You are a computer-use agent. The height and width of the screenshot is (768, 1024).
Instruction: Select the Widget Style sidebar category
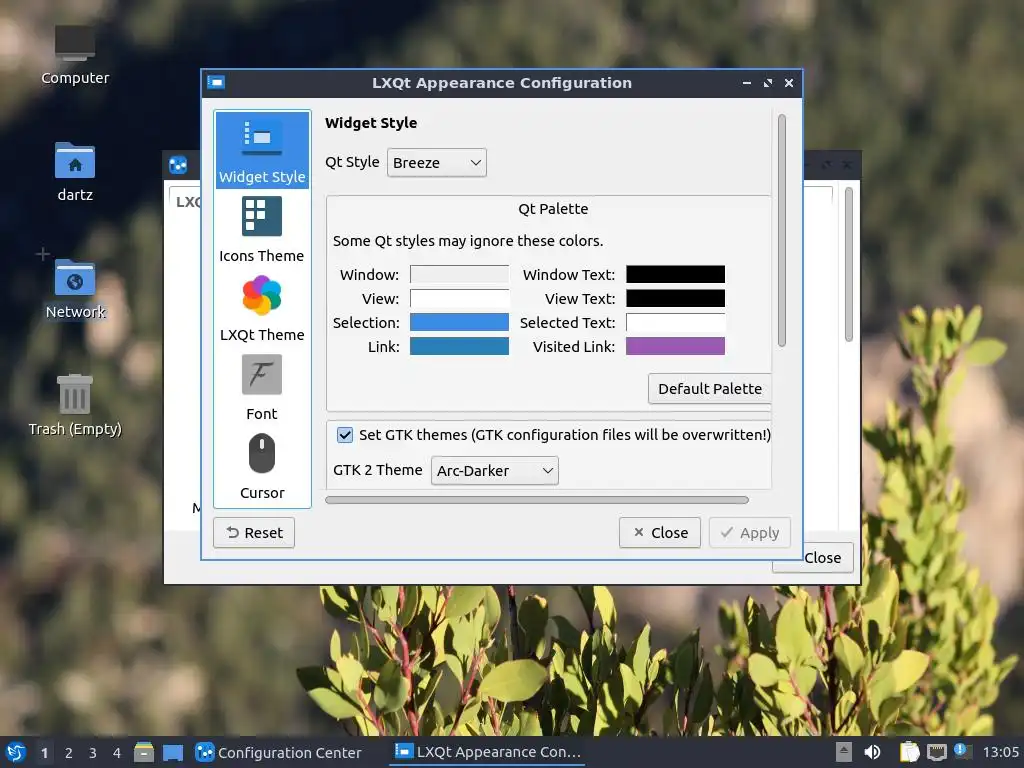pos(262,150)
